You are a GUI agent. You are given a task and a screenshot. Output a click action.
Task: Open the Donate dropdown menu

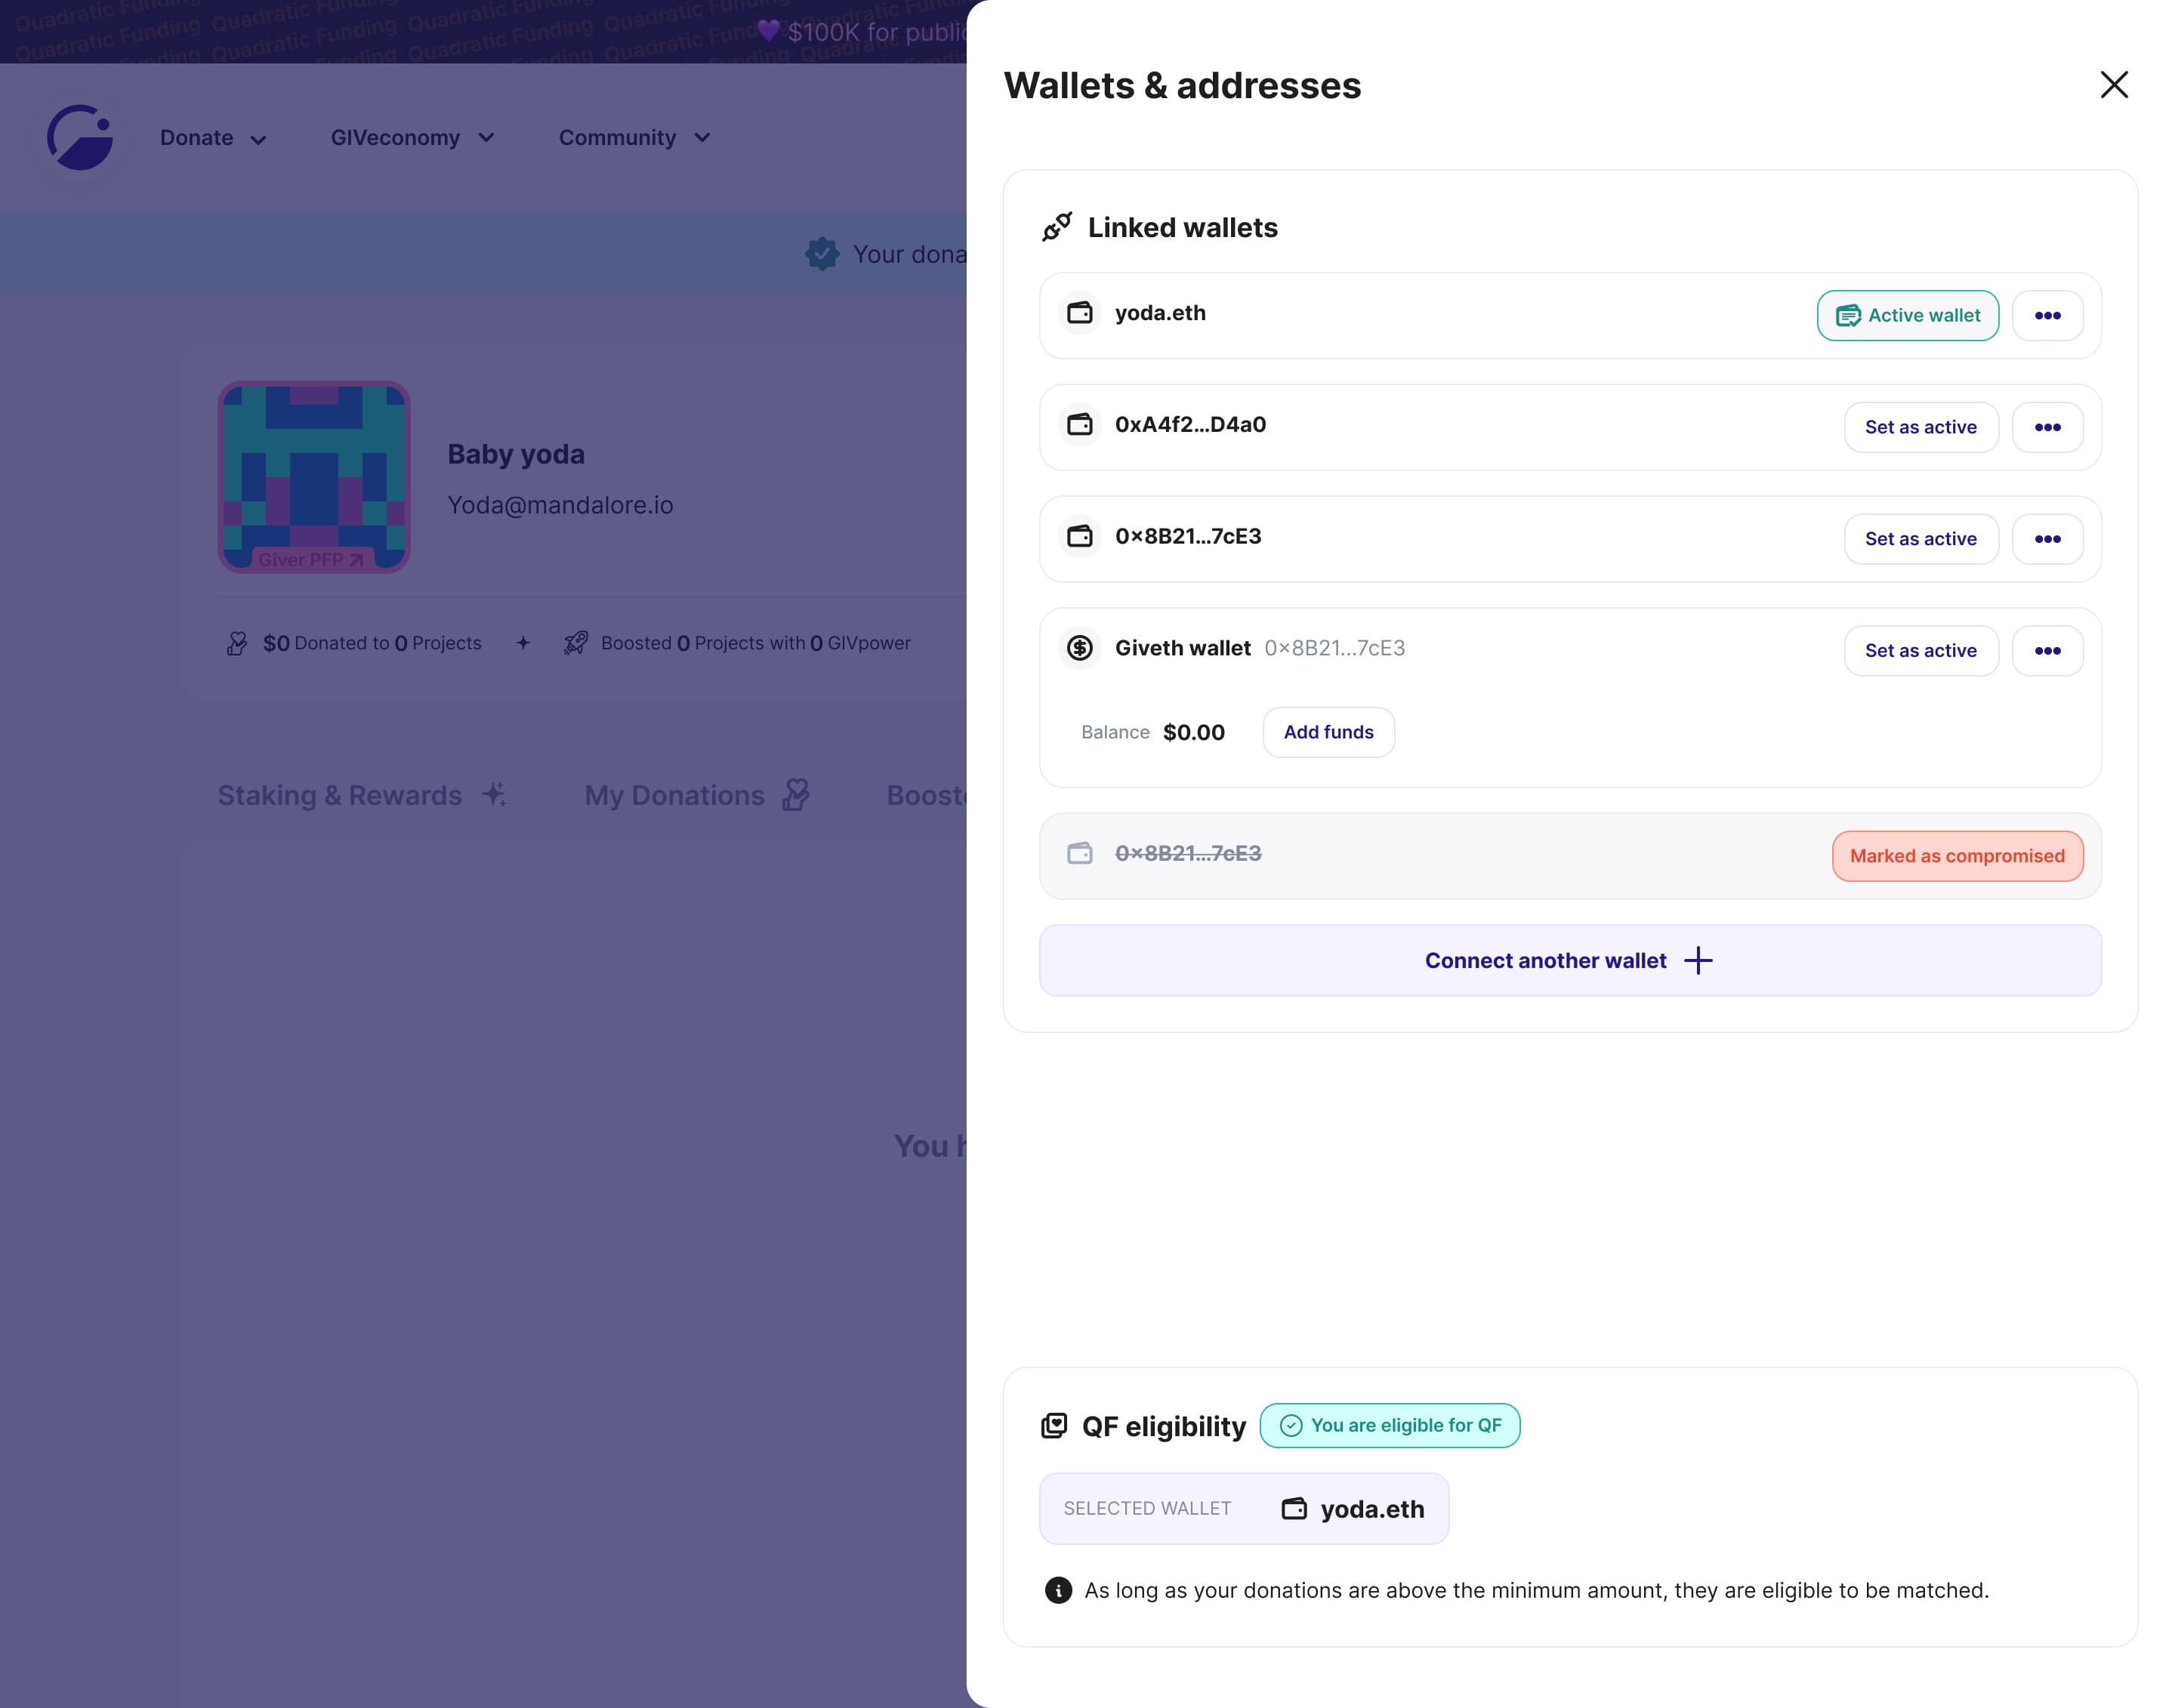pyautogui.click(x=213, y=138)
